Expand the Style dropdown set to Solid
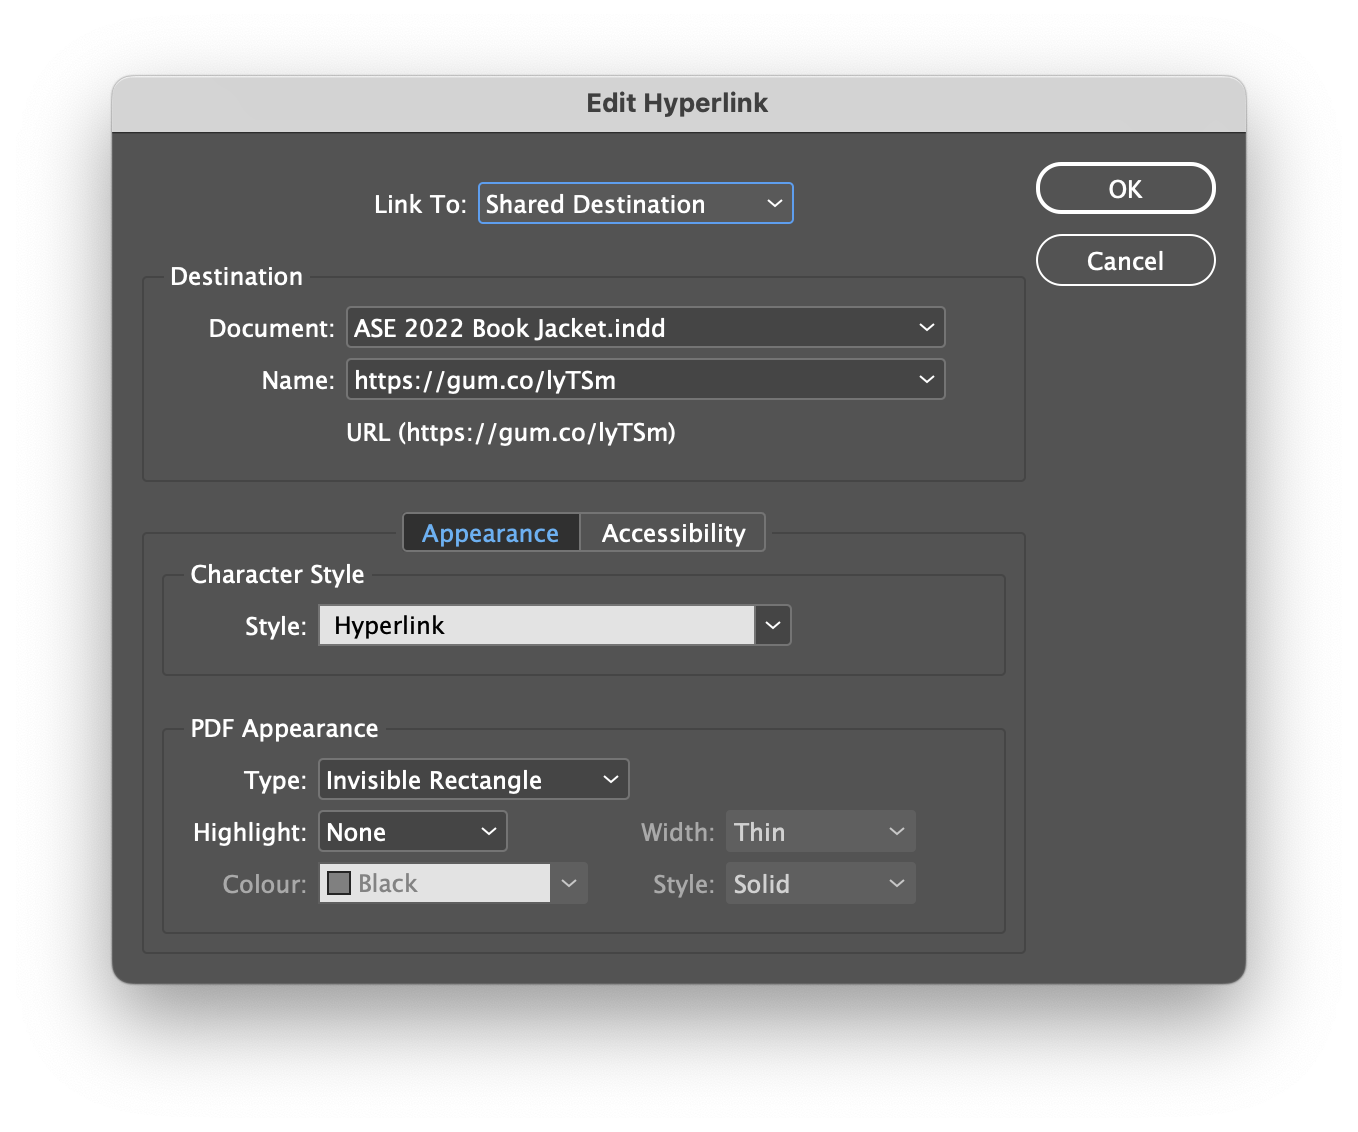This screenshot has width=1358, height=1132. pyautogui.click(x=895, y=883)
